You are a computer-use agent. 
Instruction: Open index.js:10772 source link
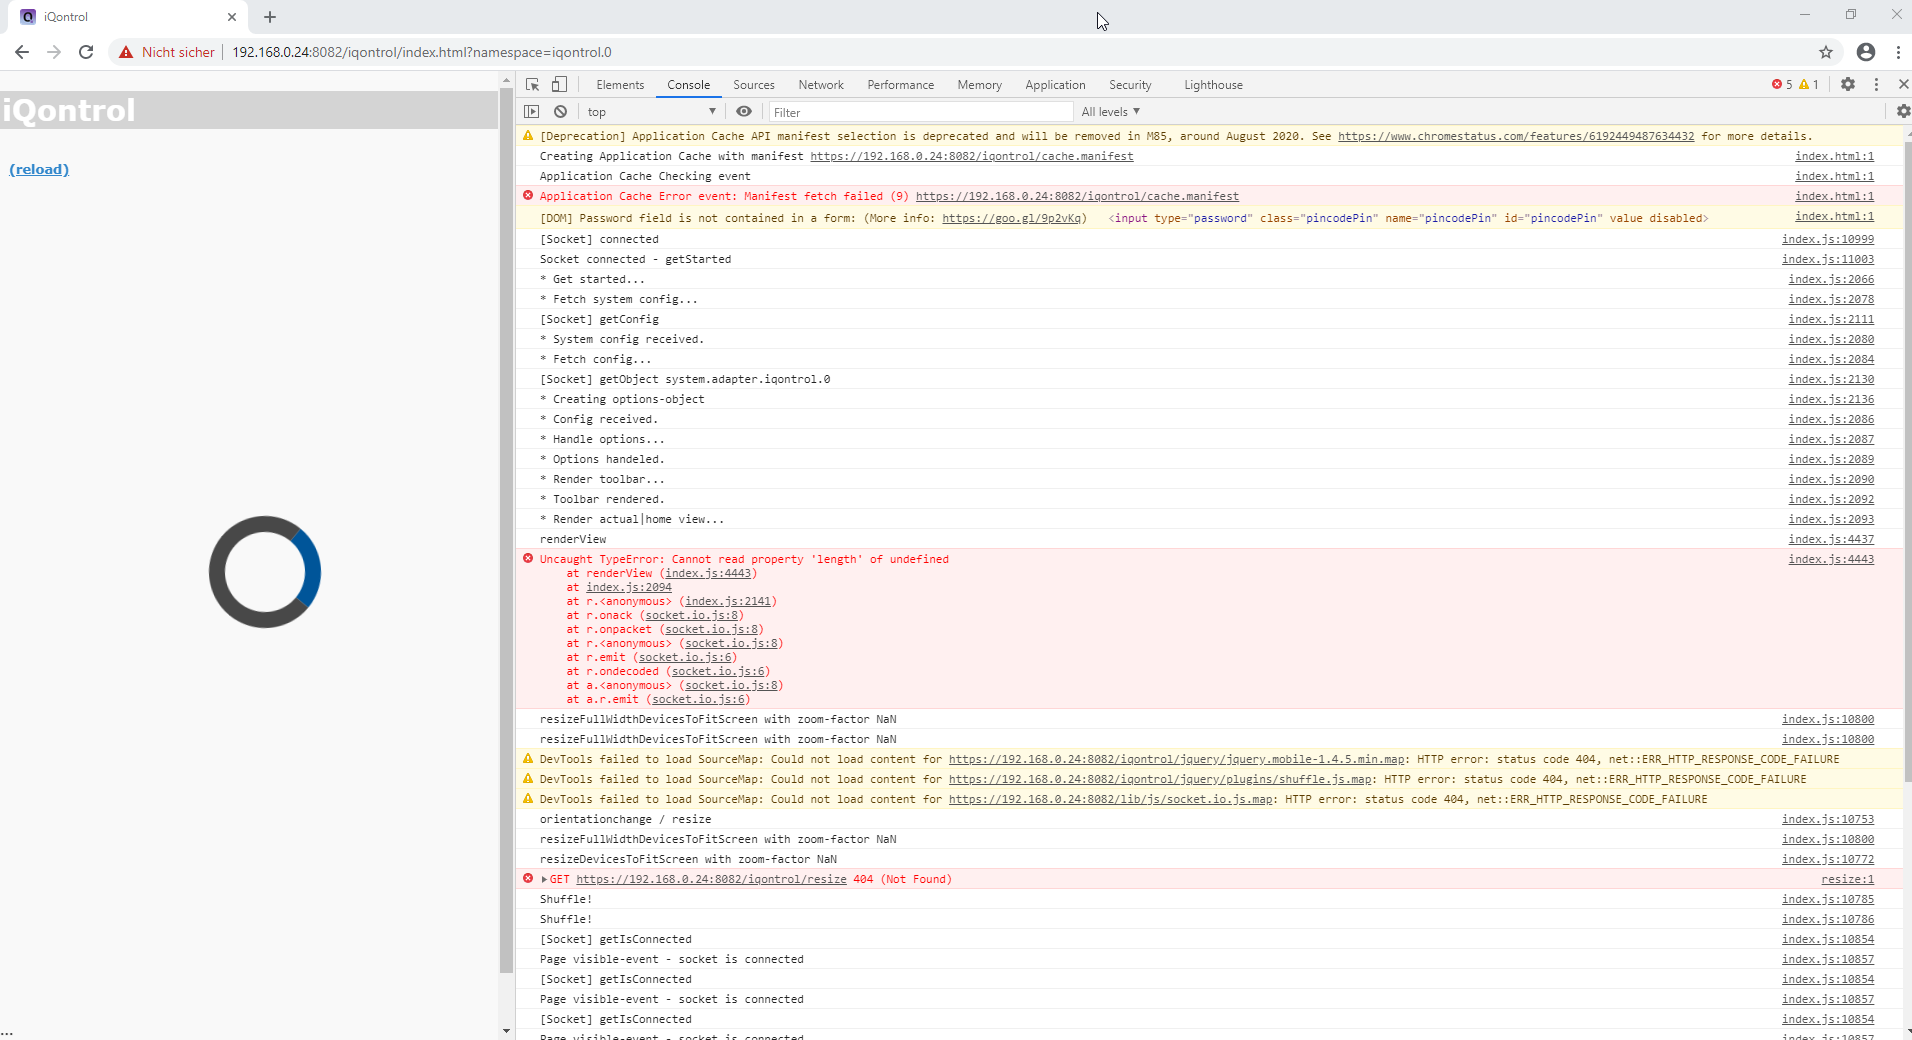tap(1828, 859)
